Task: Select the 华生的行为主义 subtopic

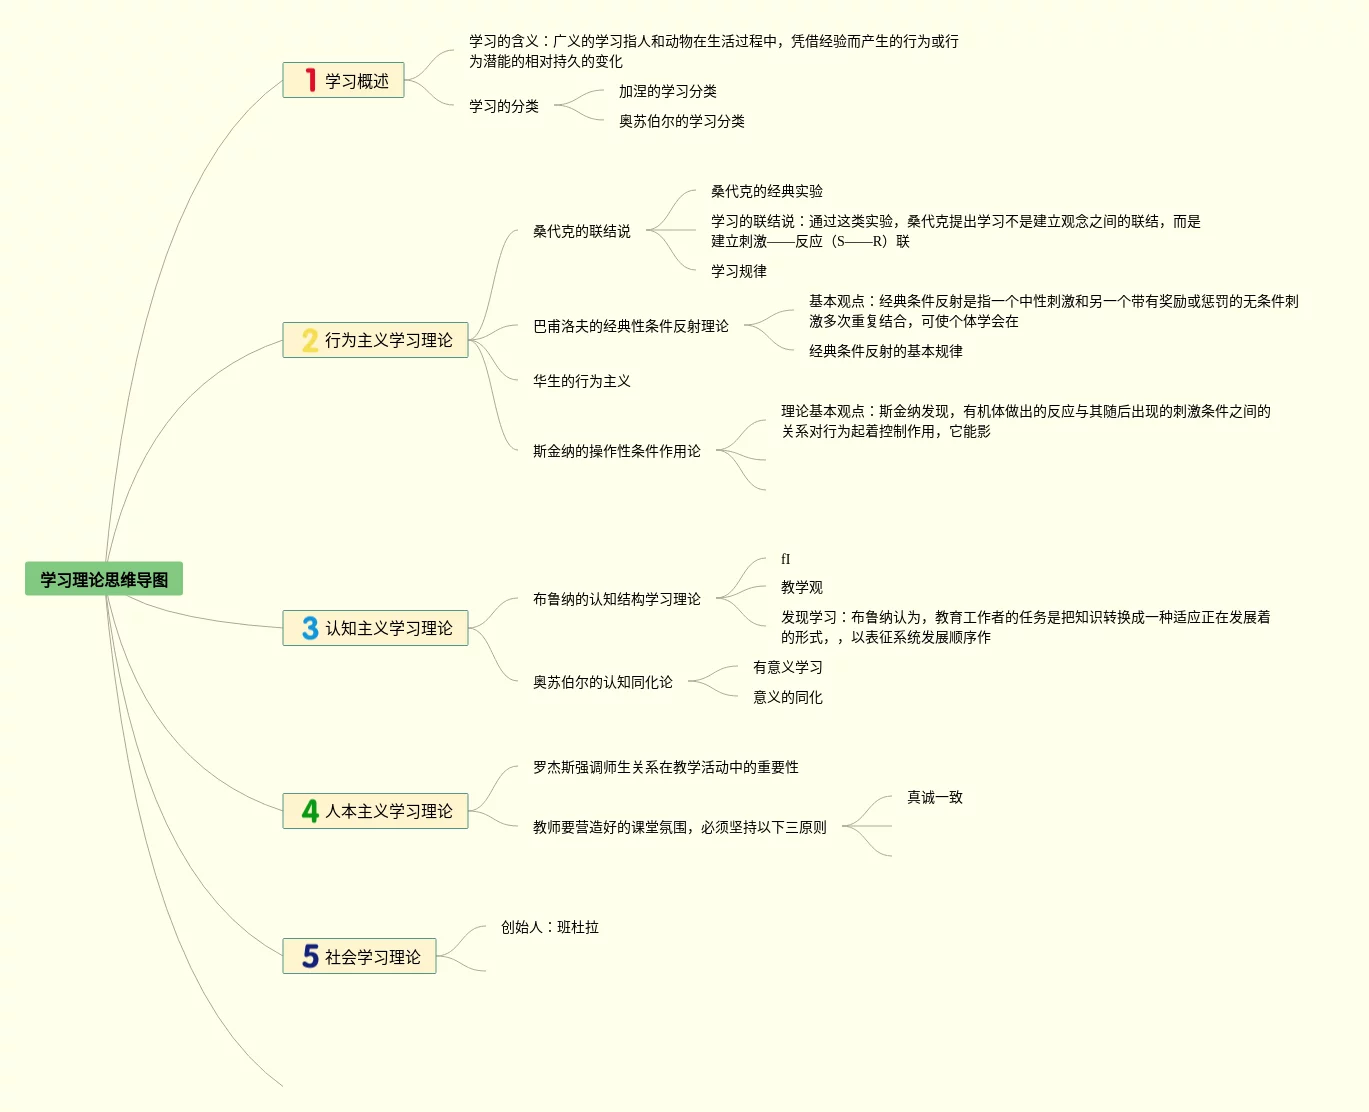Action: [x=581, y=381]
